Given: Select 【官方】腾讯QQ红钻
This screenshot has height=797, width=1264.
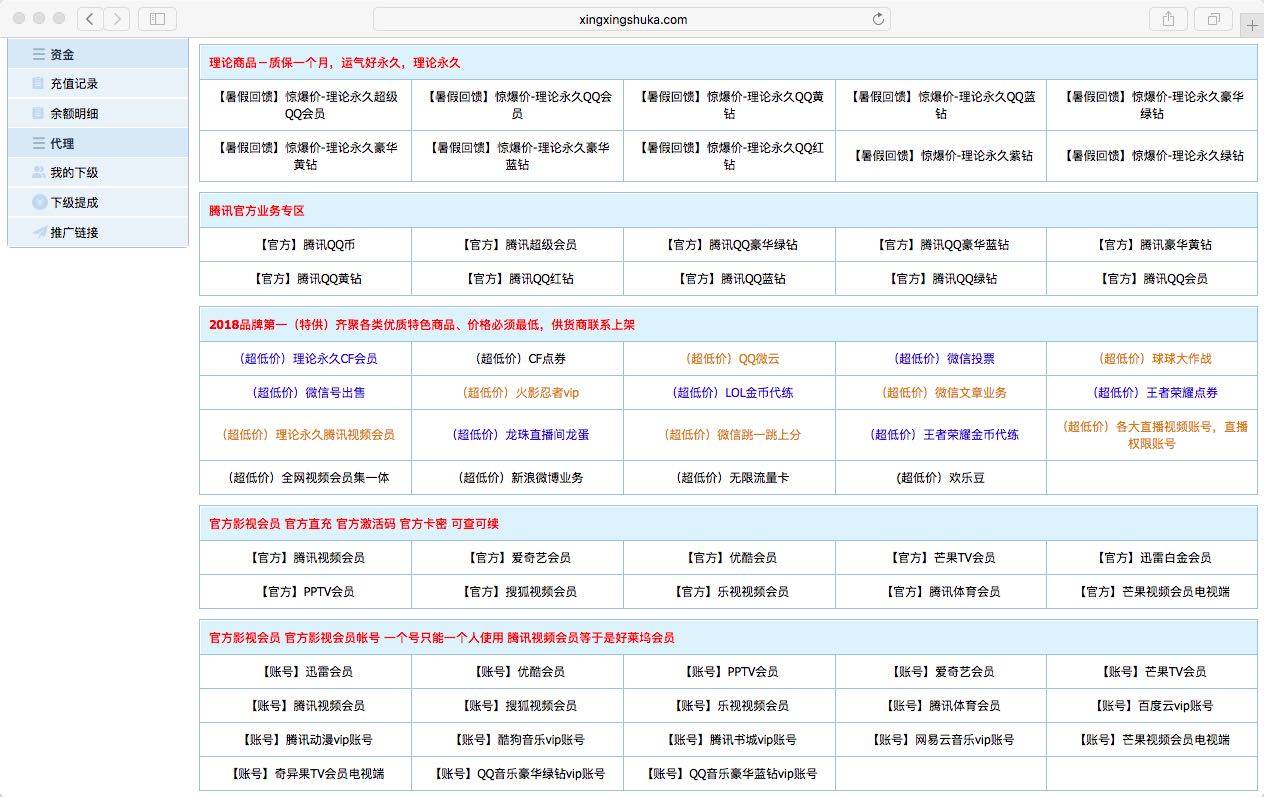Looking at the screenshot, I should click(x=517, y=279).
